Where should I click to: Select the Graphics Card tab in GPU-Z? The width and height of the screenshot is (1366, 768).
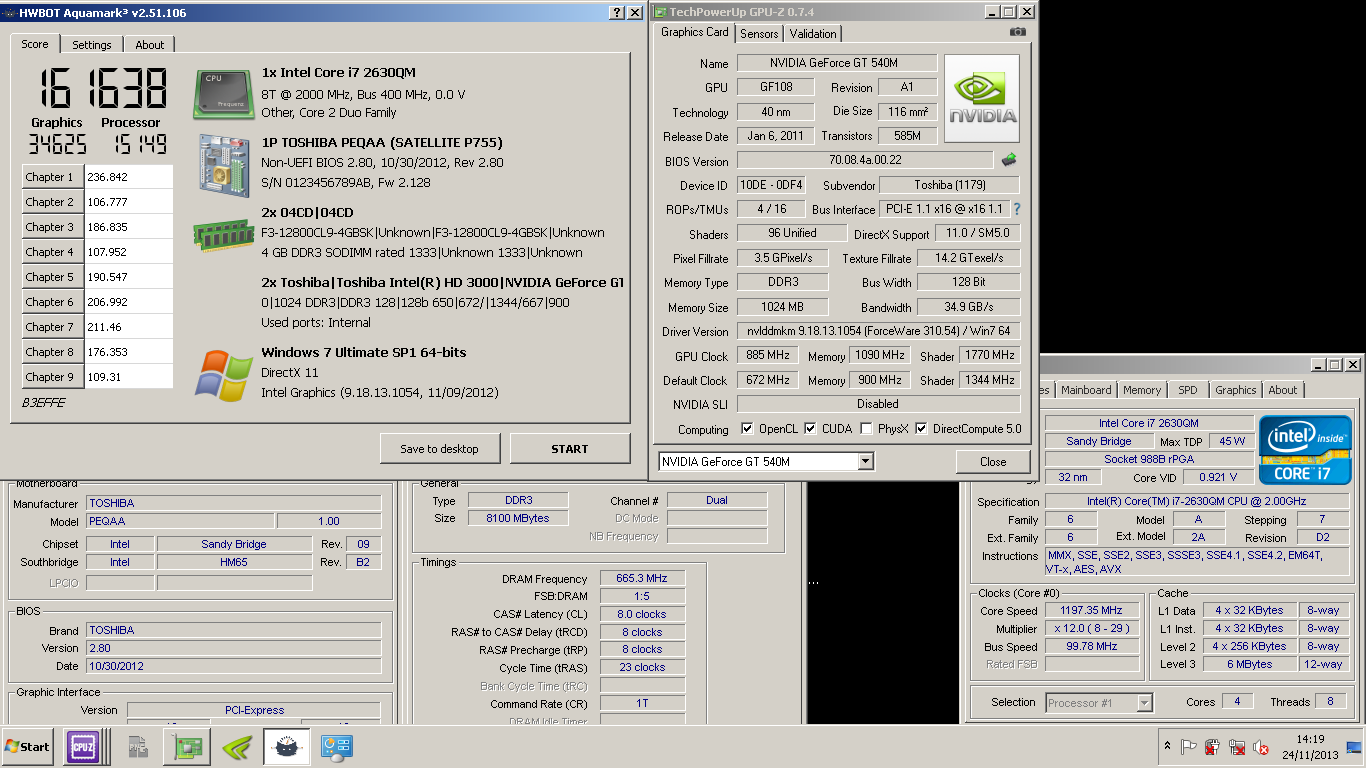[x=695, y=32]
